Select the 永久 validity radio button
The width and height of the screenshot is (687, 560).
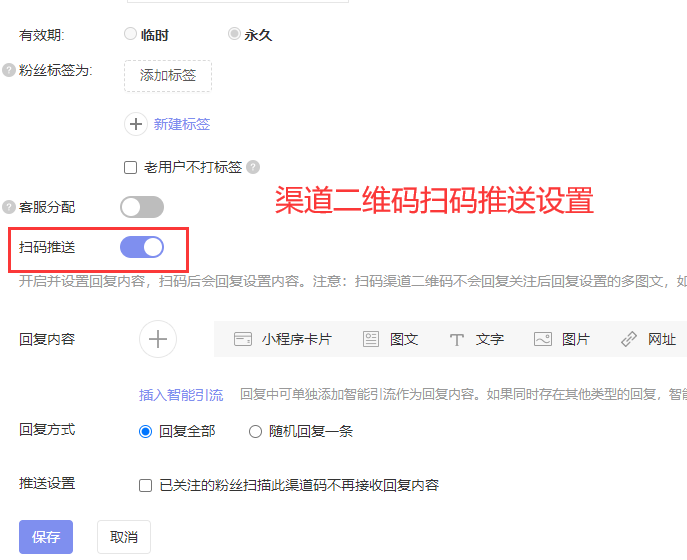(234, 34)
